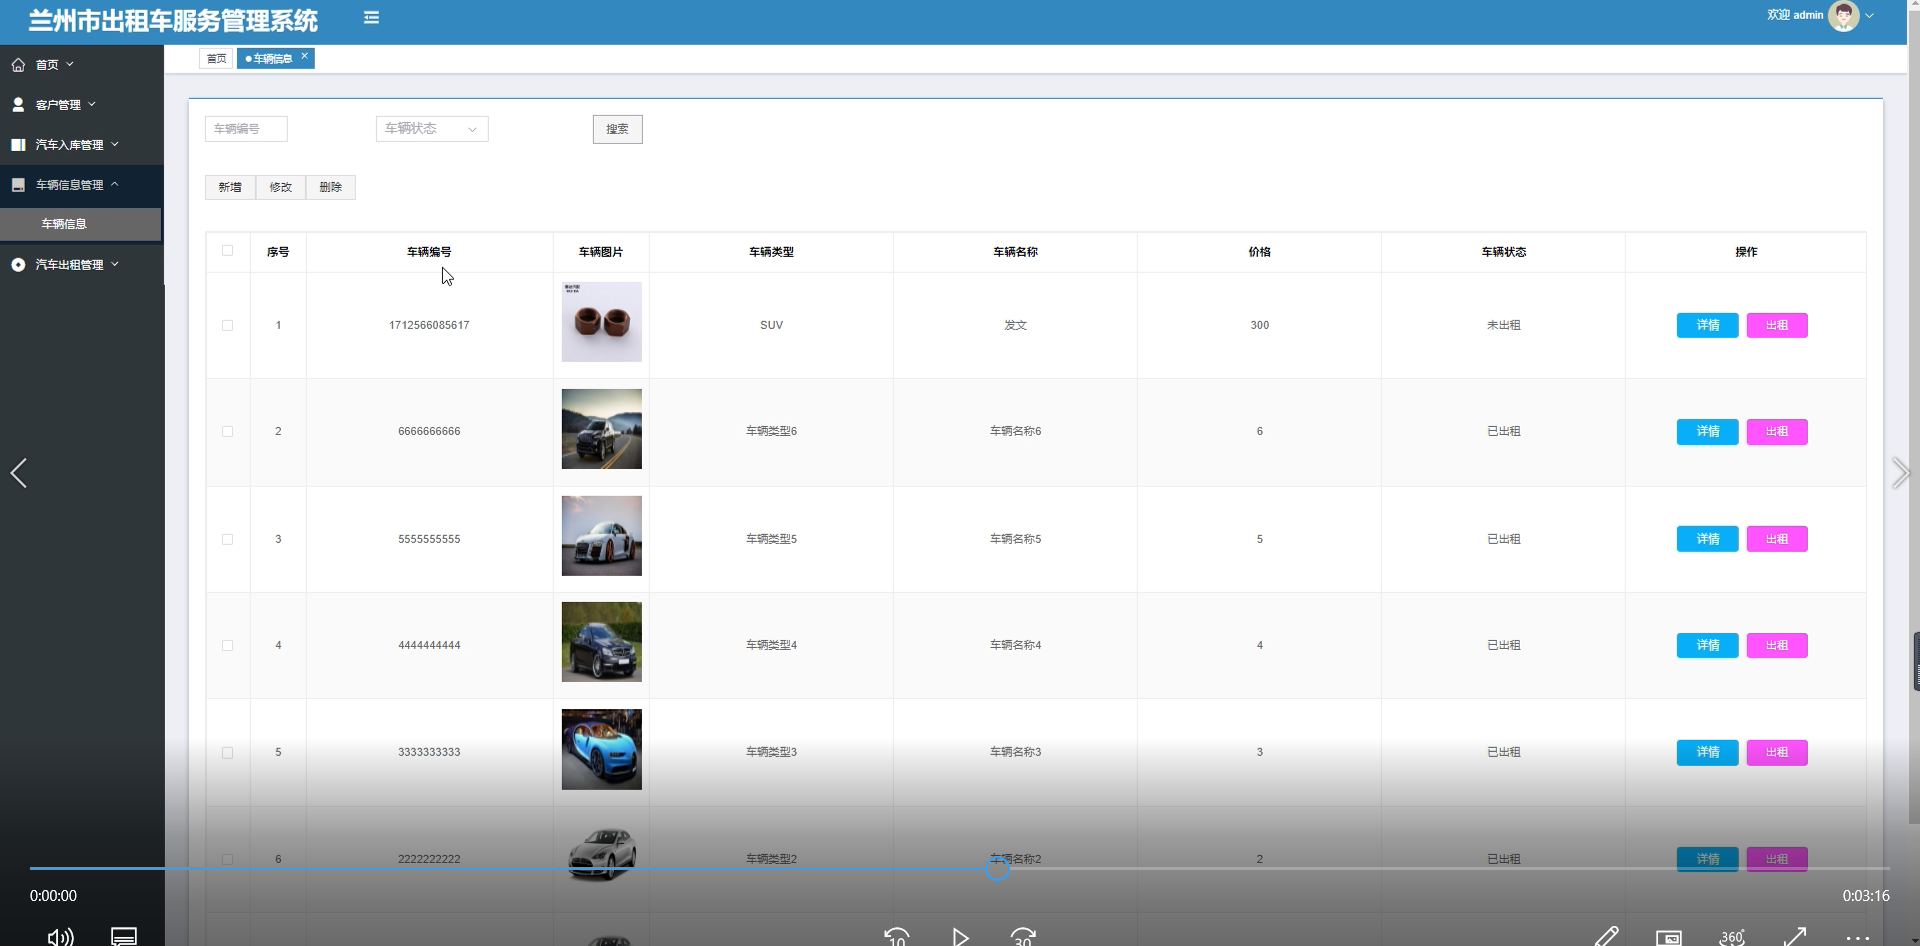Go to previous item with left arrow
The height and width of the screenshot is (946, 1920).
18,473
